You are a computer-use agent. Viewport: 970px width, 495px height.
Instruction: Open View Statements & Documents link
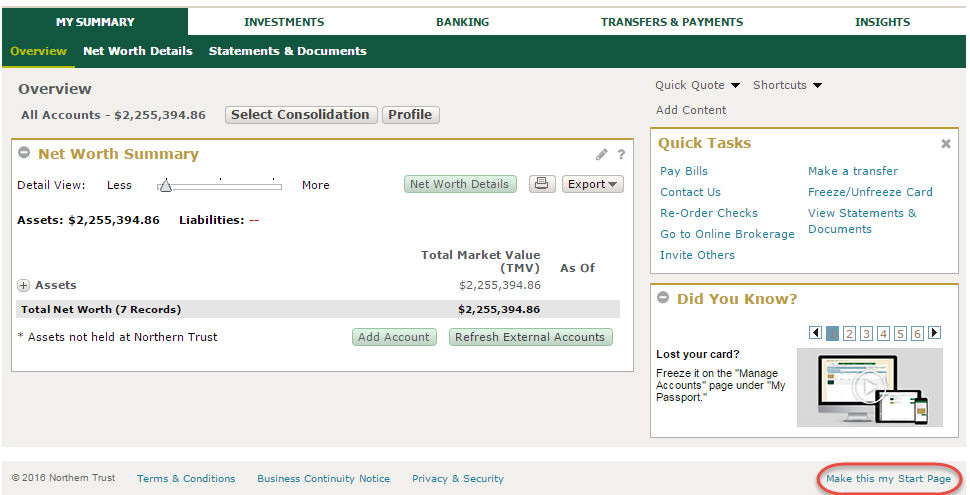(x=862, y=221)
